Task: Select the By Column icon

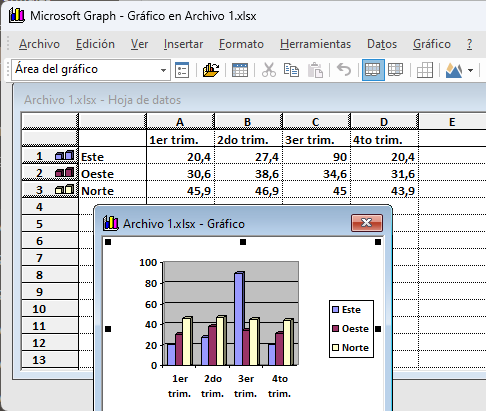Action: coord(396,70)
